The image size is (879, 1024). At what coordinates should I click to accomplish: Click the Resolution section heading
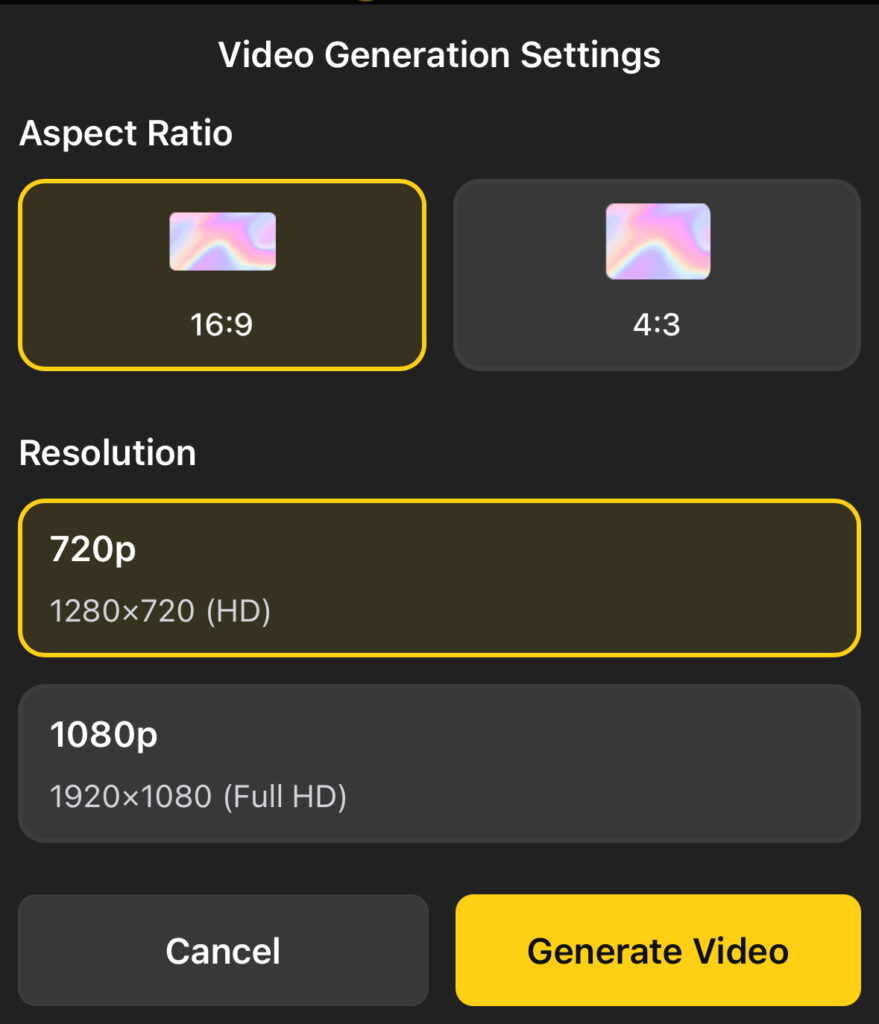tap(107, 452)
